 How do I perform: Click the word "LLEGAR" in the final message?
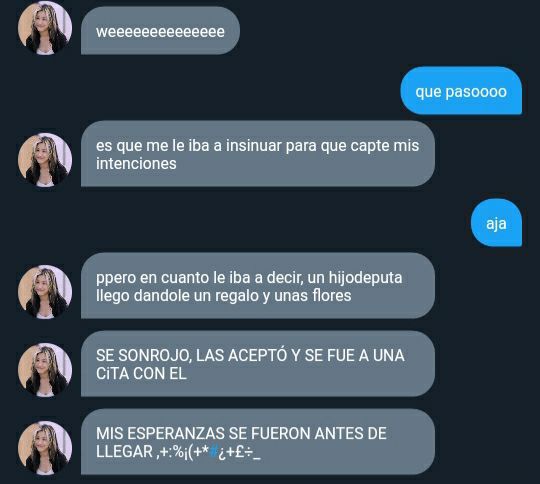coord(124,451)
